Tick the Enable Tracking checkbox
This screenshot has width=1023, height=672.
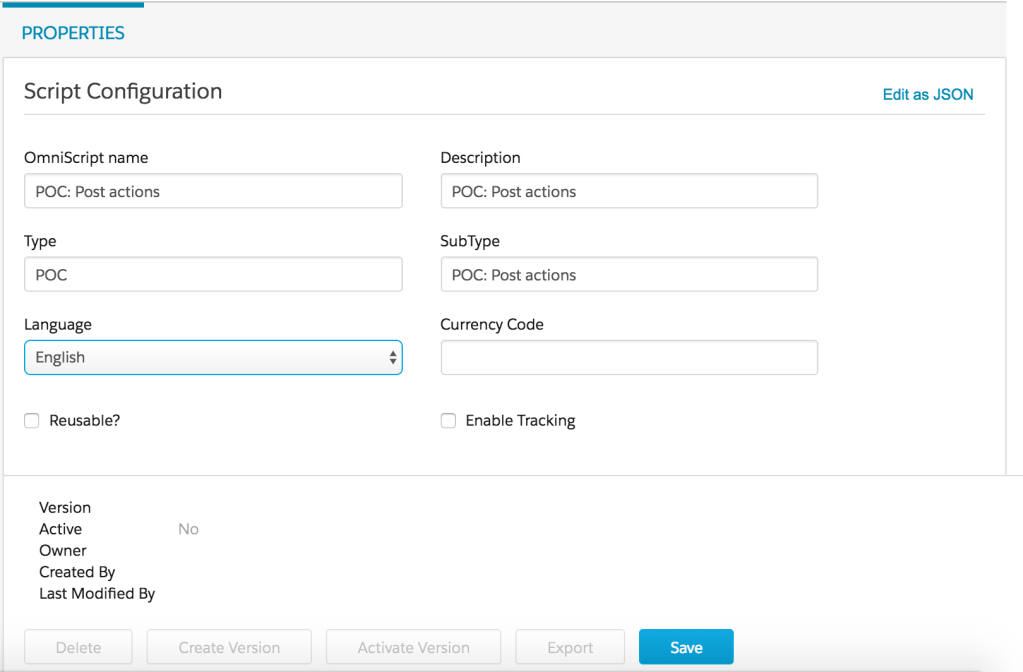tap(448, 421)
